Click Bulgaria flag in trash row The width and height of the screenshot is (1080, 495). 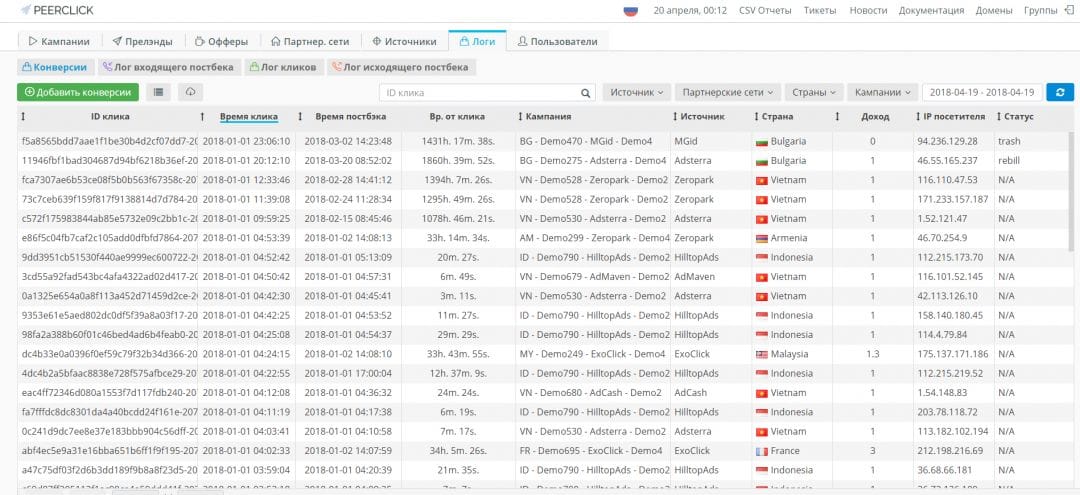coord(762,141)
